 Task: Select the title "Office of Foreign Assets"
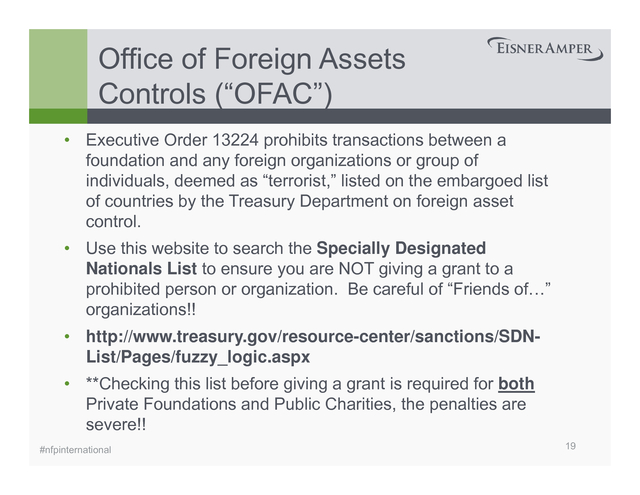(x=251, y=59)
